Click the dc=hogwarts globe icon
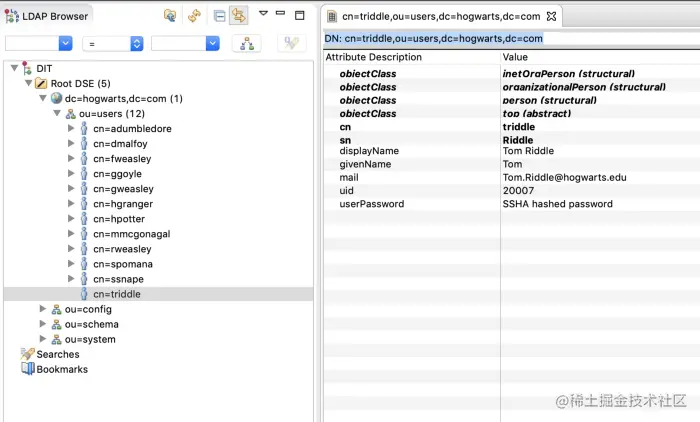The width and height of the screenshot is (700, 422). click(56, 98)
